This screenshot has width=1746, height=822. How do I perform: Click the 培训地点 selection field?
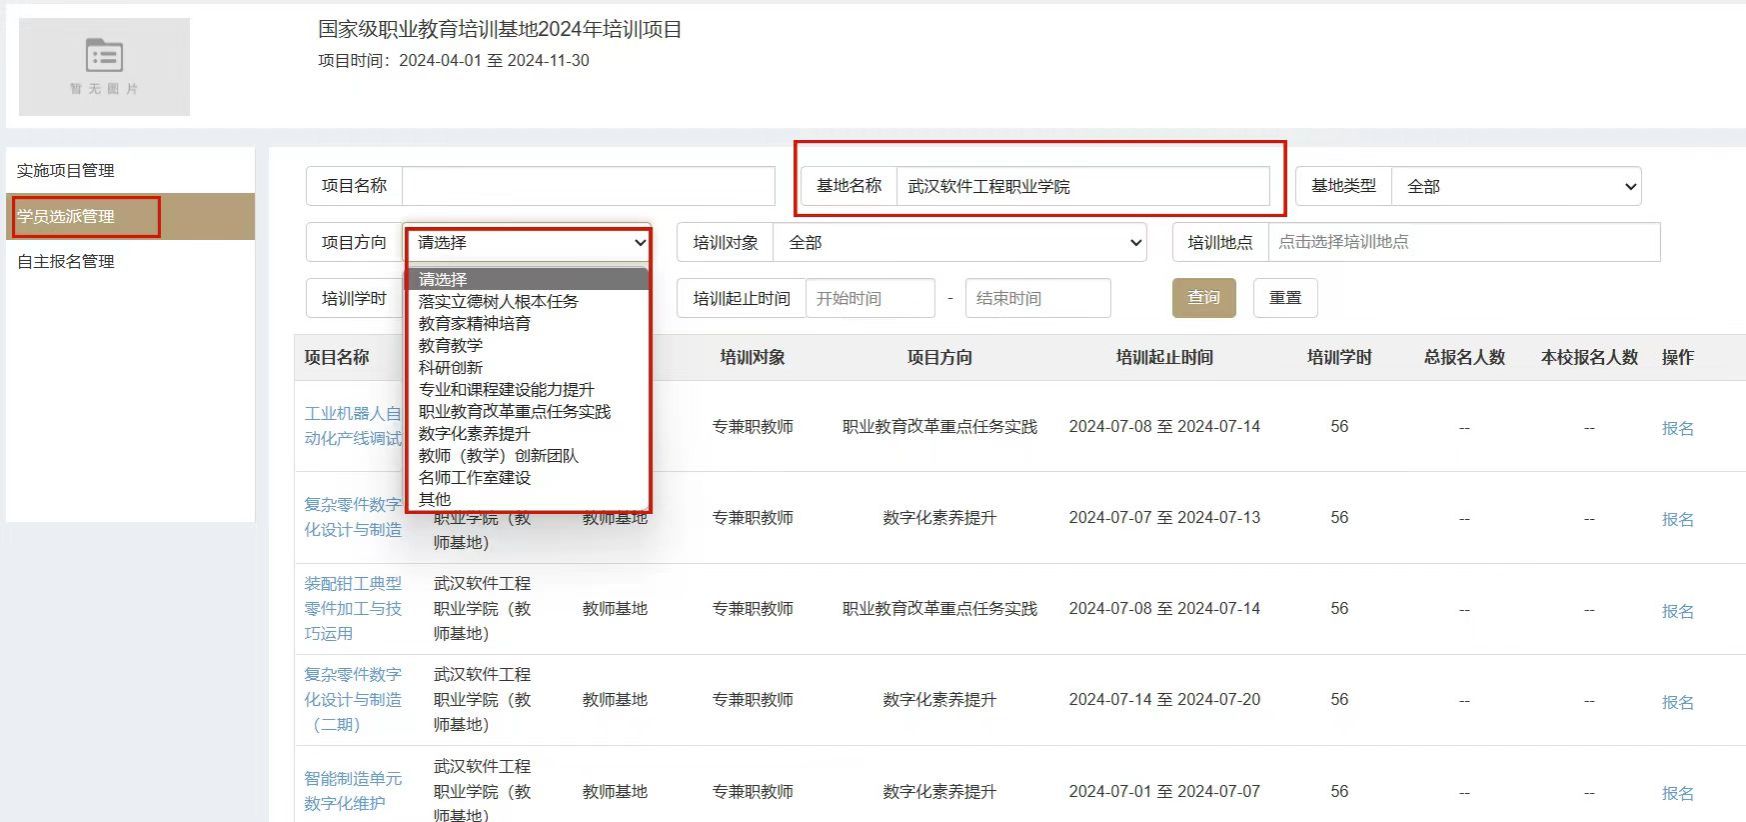coord(1463,242)
